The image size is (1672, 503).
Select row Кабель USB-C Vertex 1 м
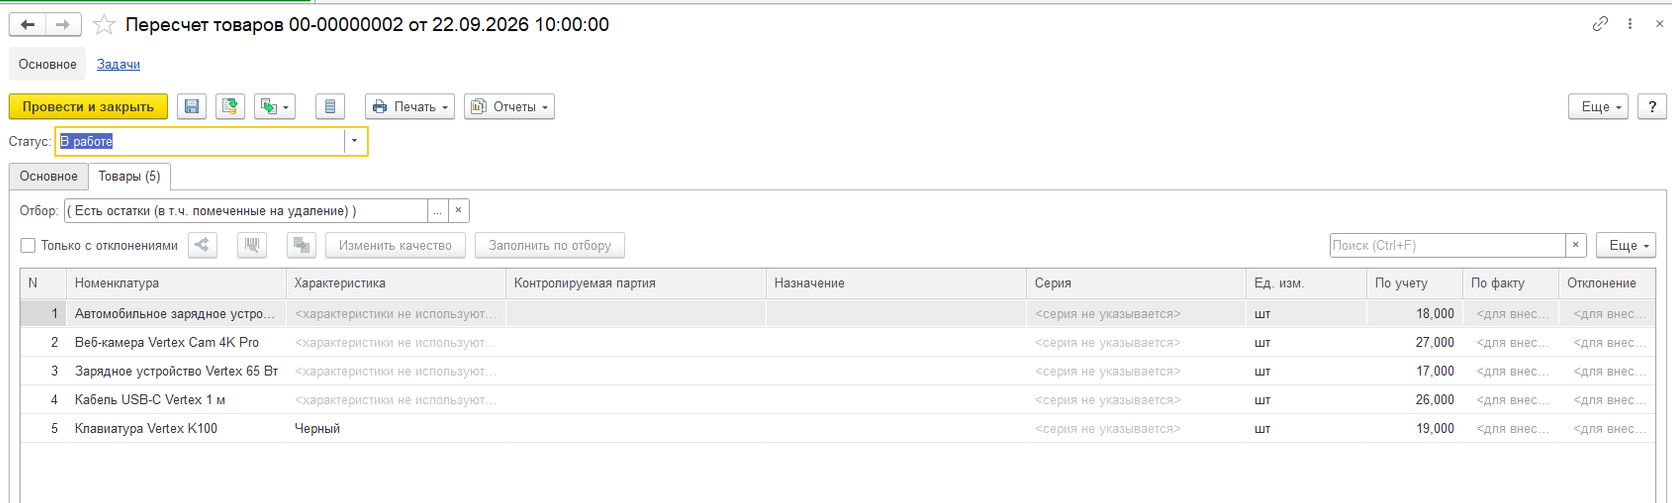[x=840, y=400]
